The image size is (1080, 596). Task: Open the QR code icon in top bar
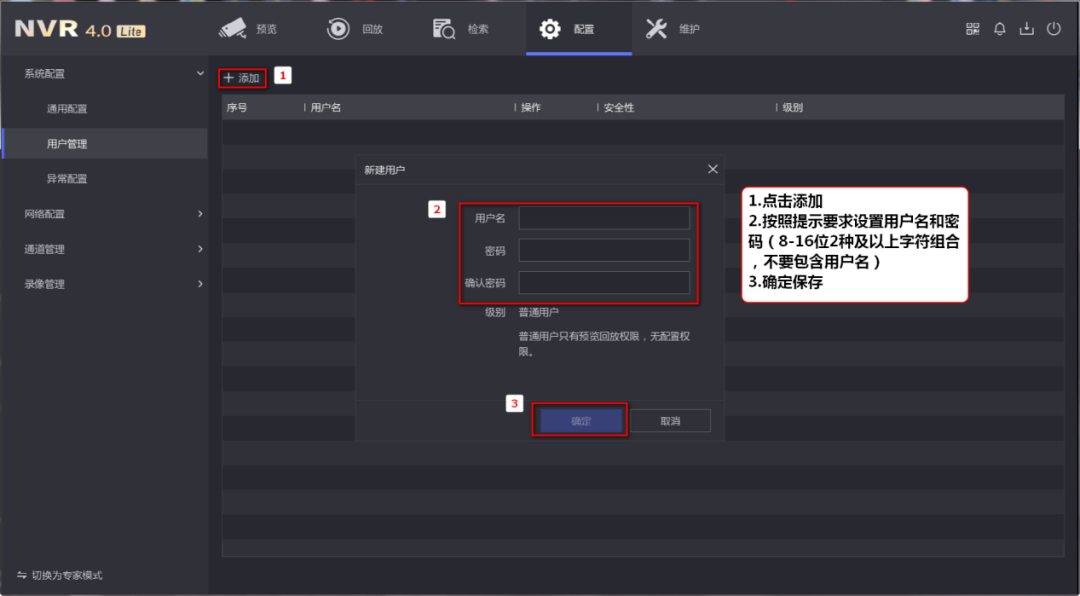[971, 29]
